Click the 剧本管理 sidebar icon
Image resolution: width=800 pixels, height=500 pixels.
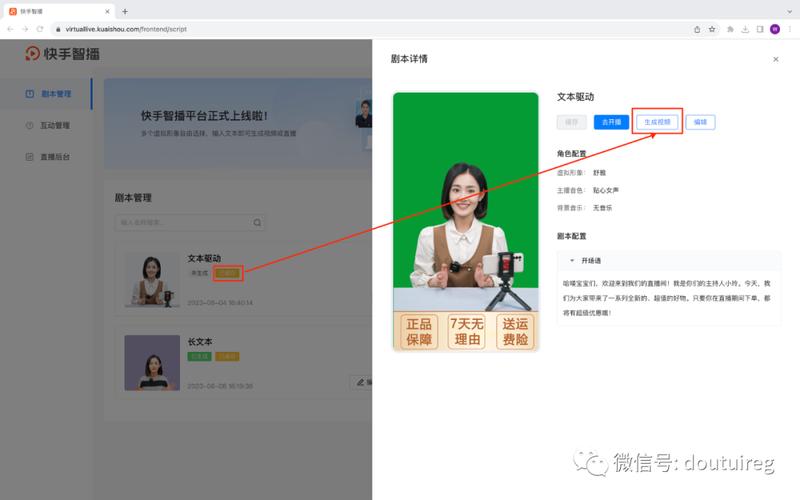click(x=30, y=94)
